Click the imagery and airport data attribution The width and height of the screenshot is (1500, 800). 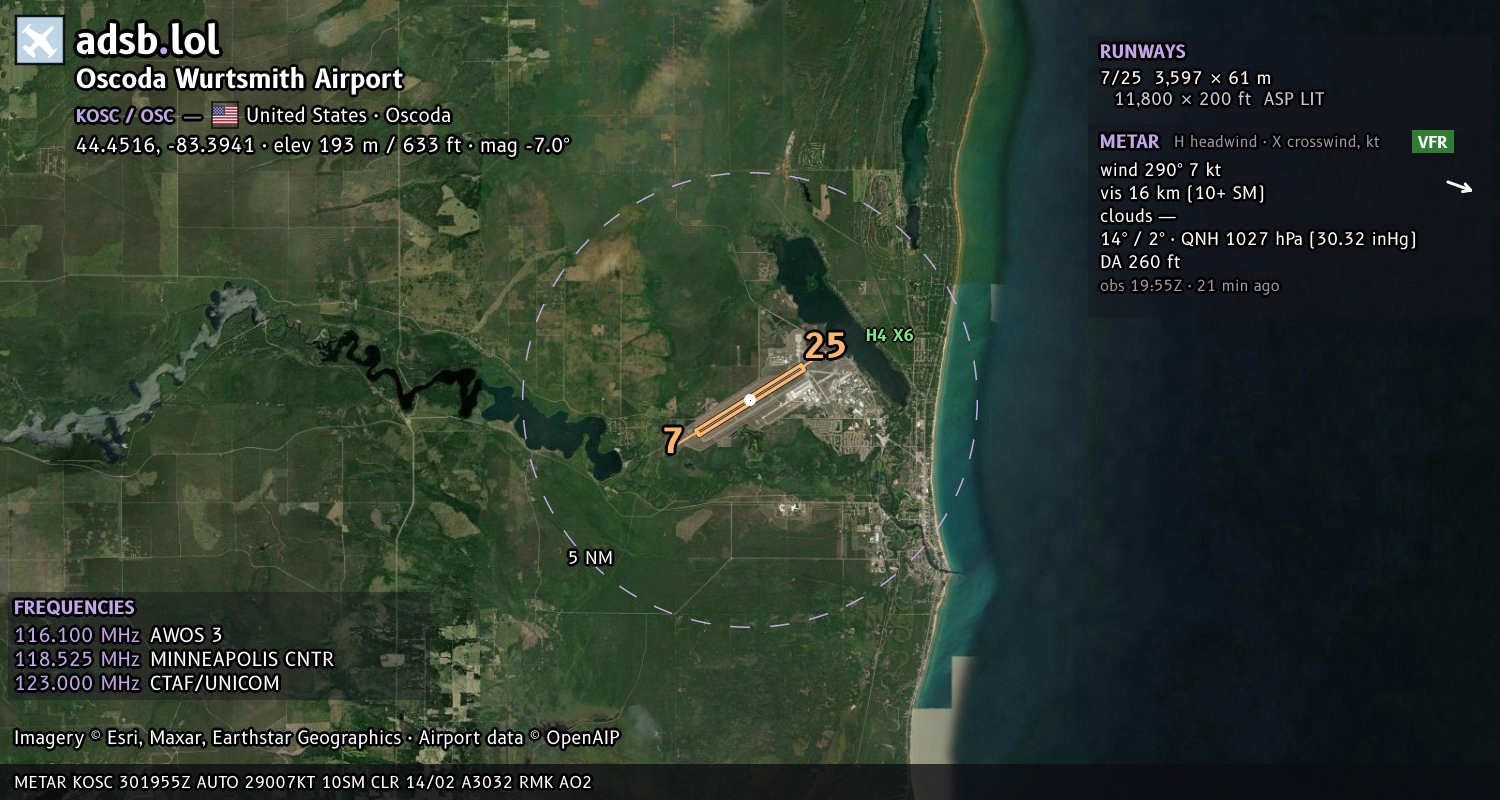pyautogui.click(x=317, y=738)
